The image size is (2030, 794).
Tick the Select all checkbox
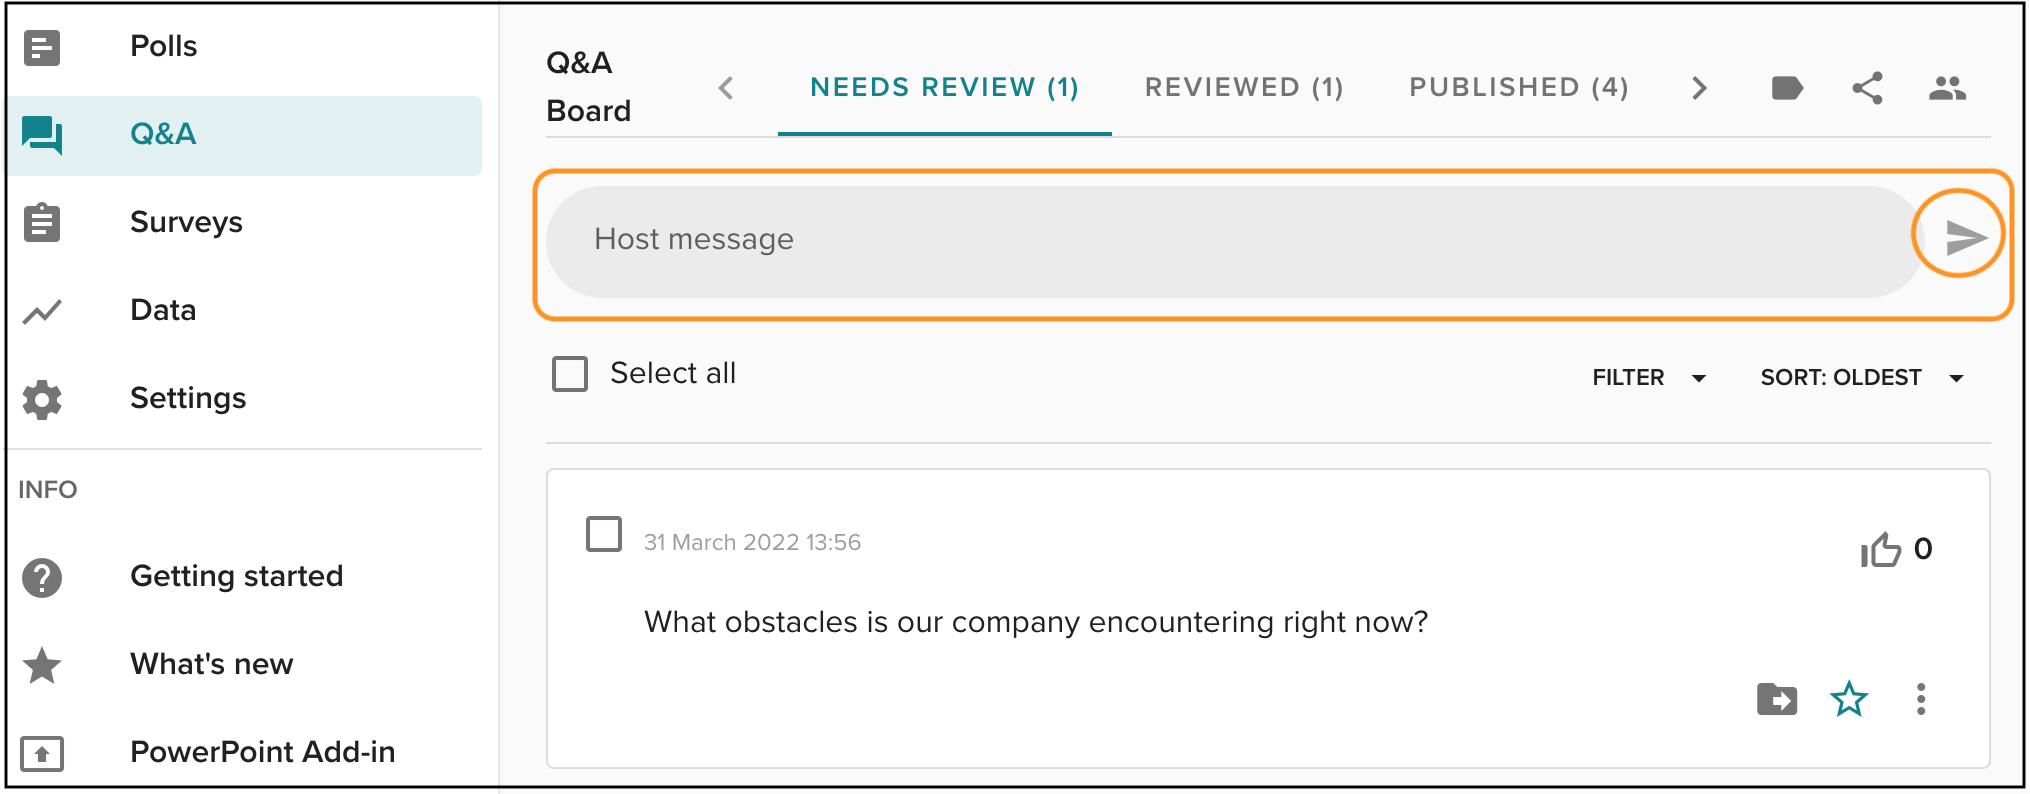point(570,374)
